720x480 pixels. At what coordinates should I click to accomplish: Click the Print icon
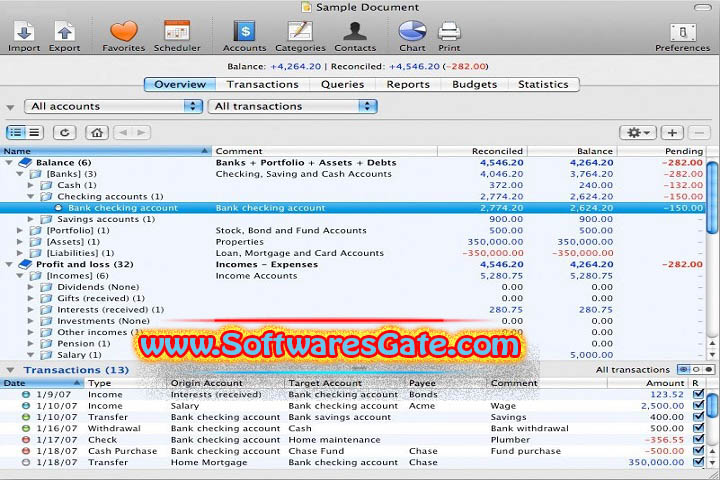click(x=449, y=36)
